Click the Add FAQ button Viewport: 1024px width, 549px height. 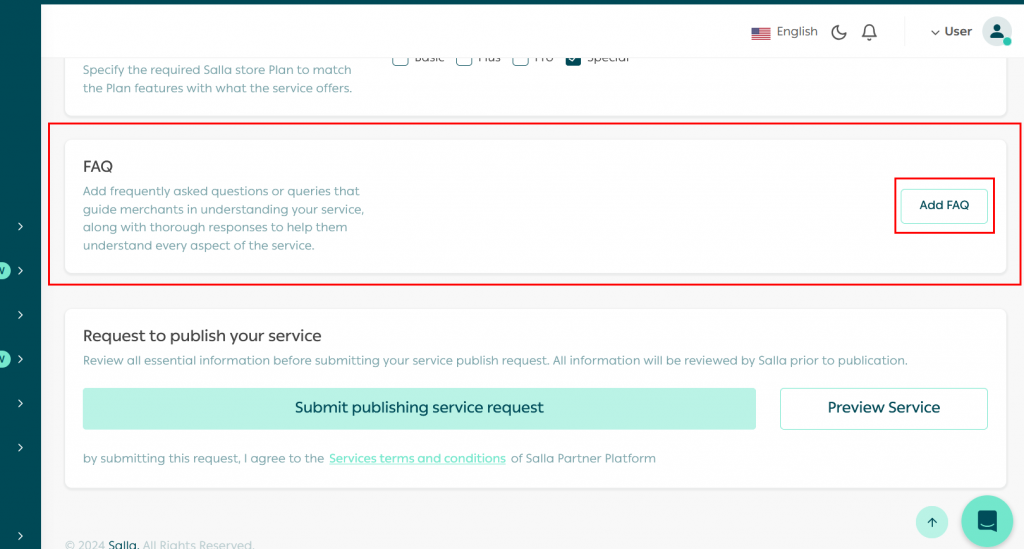[x=944, y=206]
